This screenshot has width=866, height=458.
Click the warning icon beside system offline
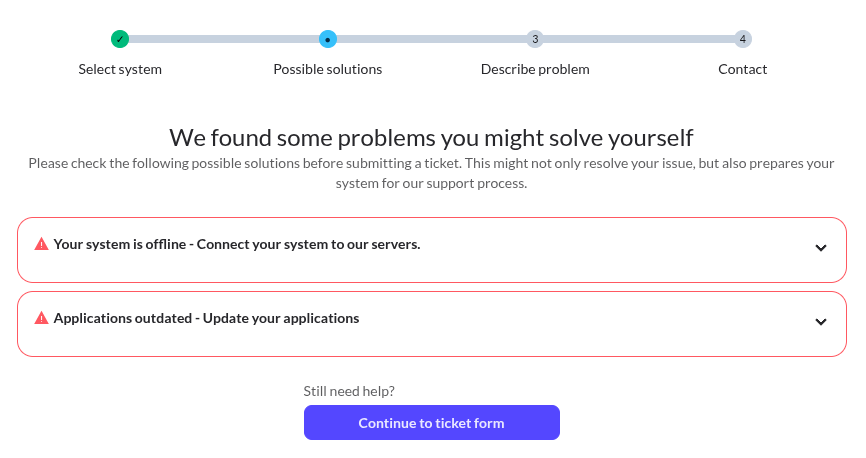41,244
